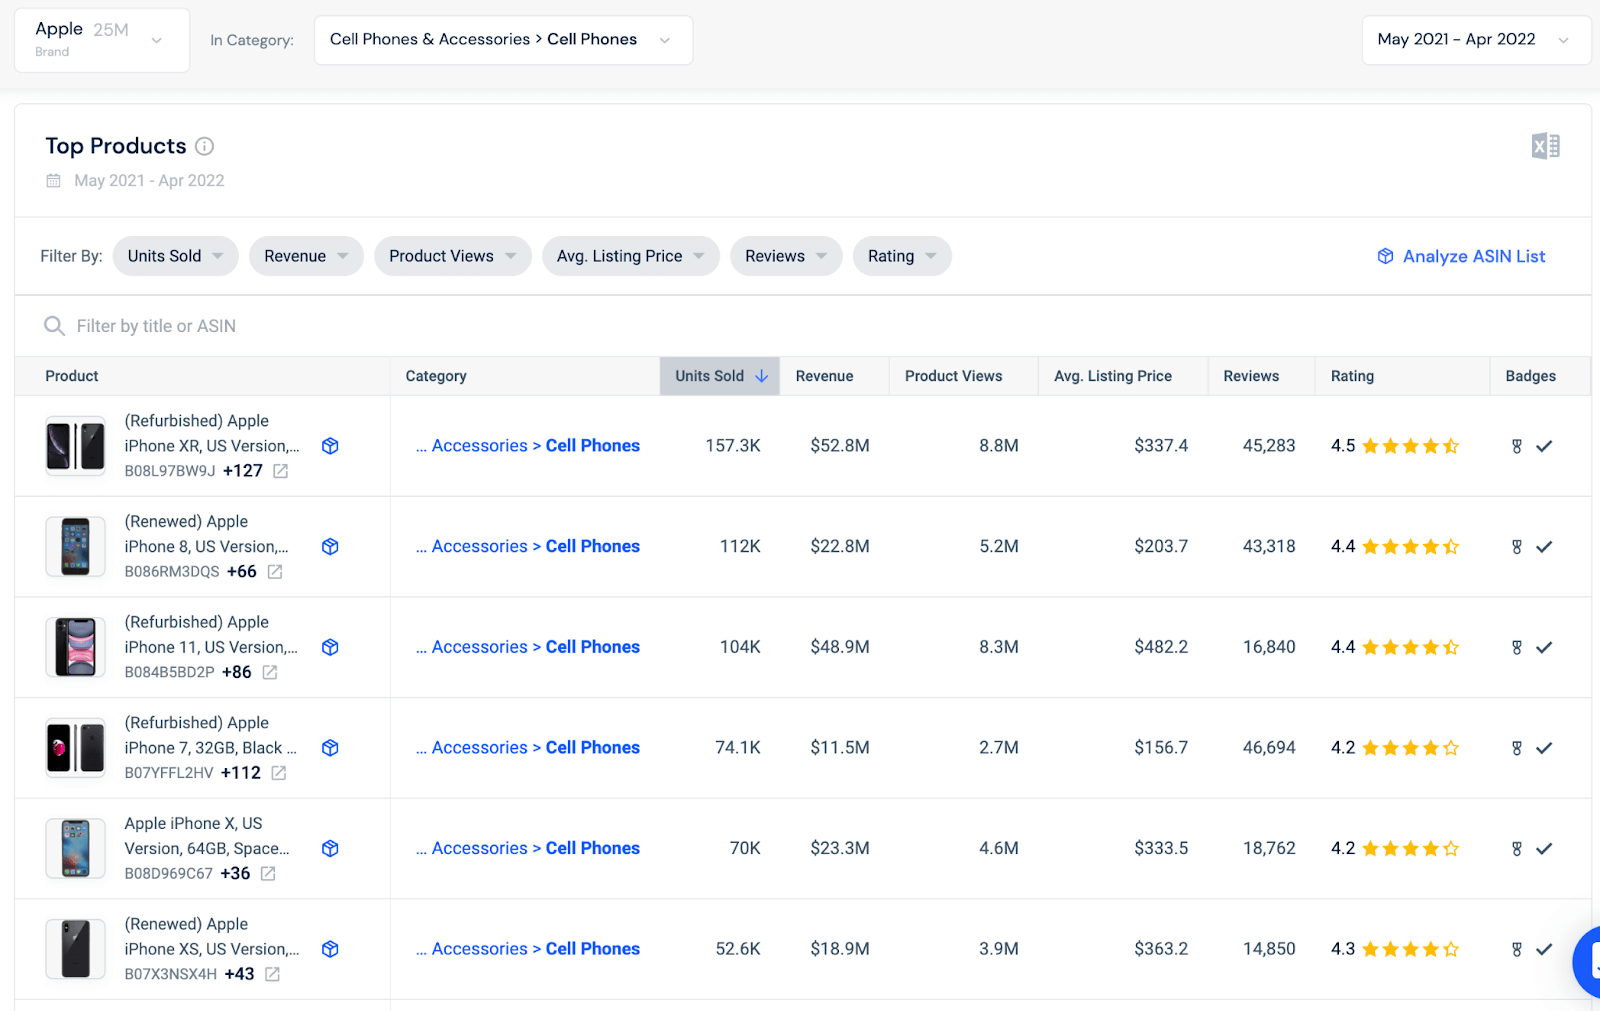Export Top Products to Excel
The height and width of the screenshot is (1011, 1600).
coord(1544,146)
